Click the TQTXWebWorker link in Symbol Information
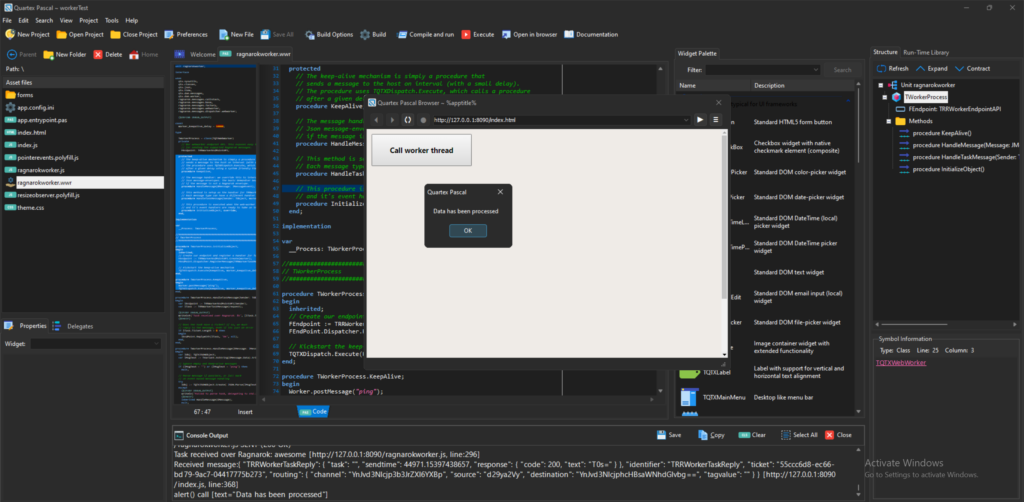 click(900, 363)
